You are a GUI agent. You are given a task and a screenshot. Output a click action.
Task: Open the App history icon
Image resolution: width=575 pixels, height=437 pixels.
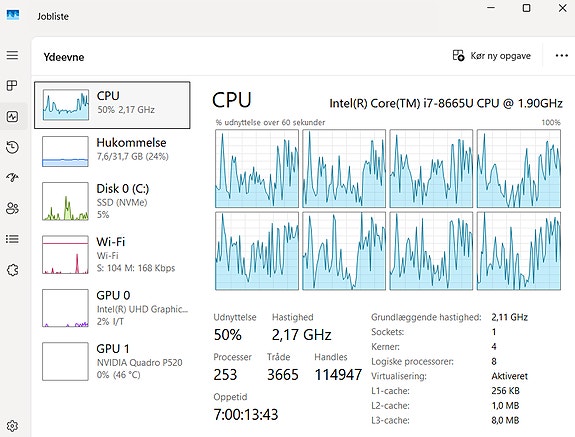tap(12, 147)
